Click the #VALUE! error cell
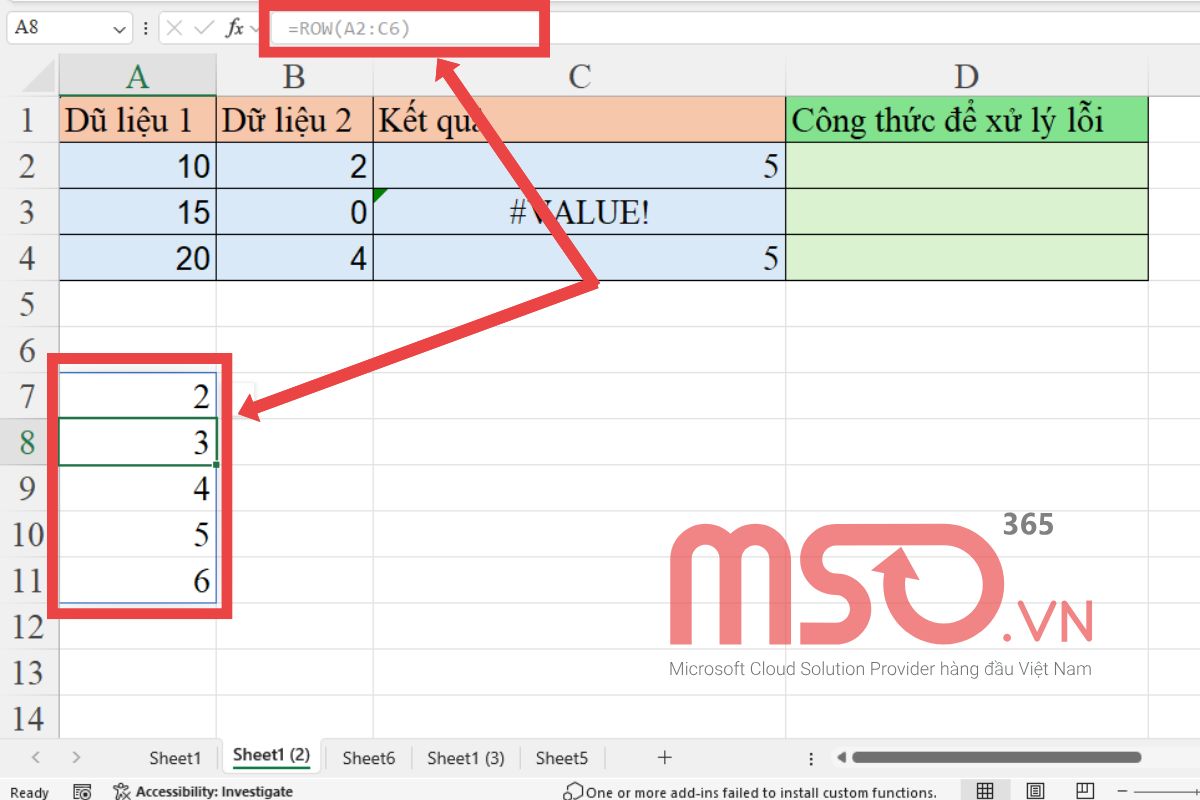This screenshot has width=1200, height=800. pos(579,211)
